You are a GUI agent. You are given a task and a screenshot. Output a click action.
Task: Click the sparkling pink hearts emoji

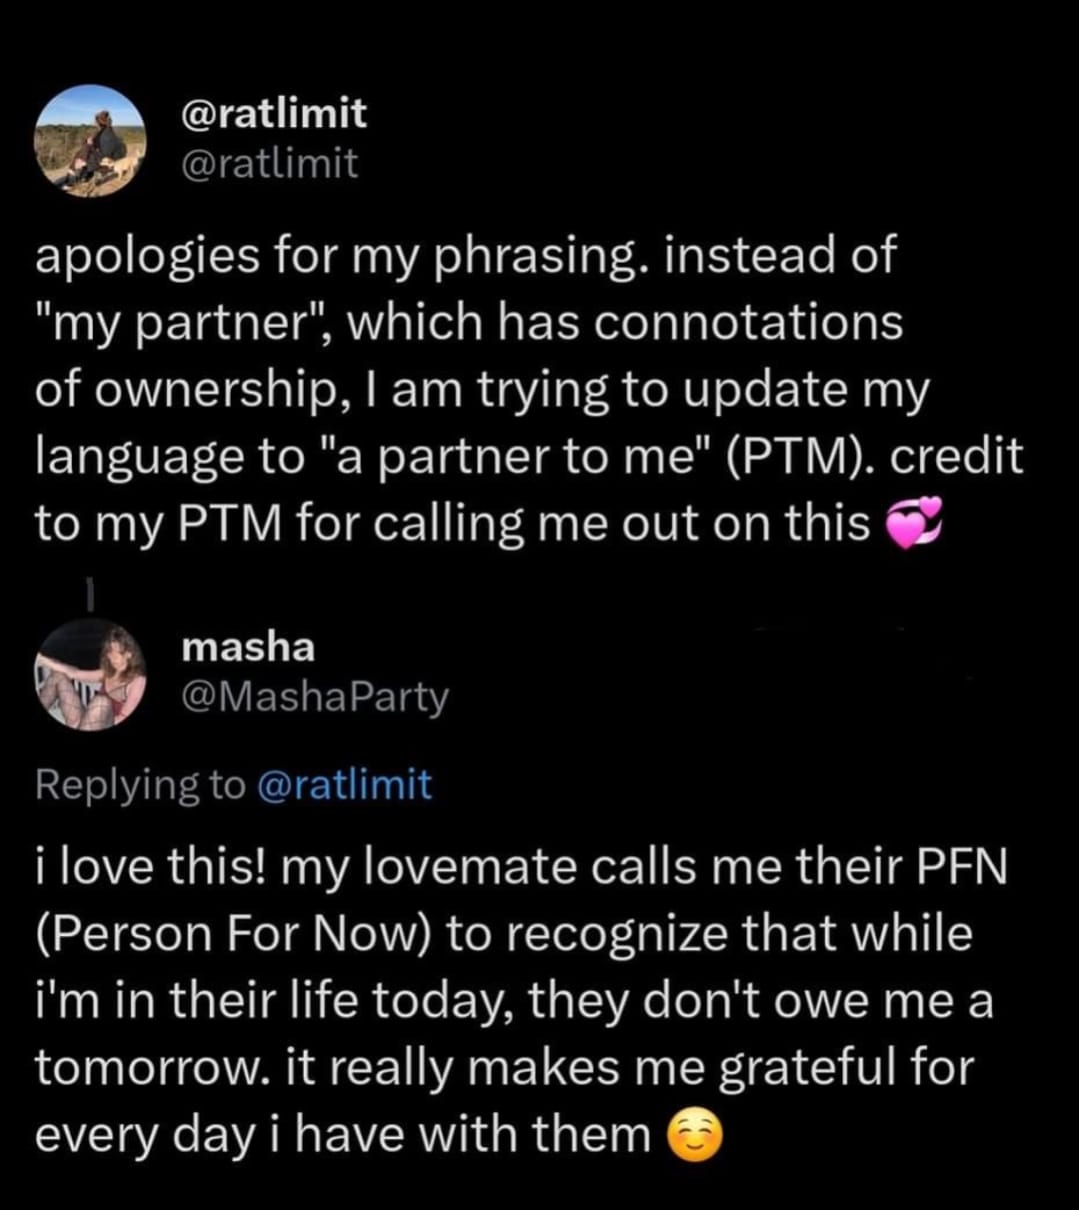click(x=915, y=525)
